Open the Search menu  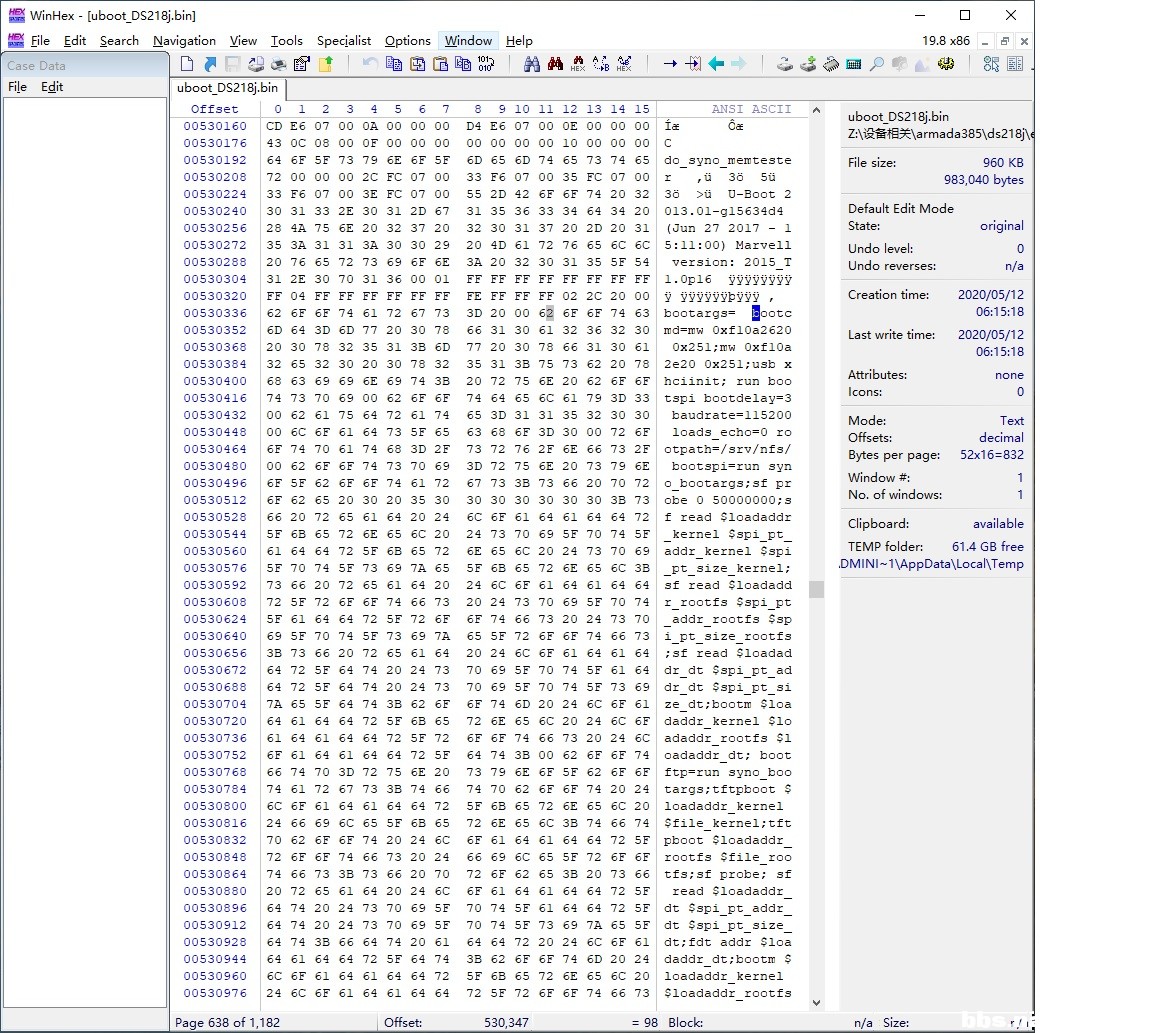pos(119,41)
